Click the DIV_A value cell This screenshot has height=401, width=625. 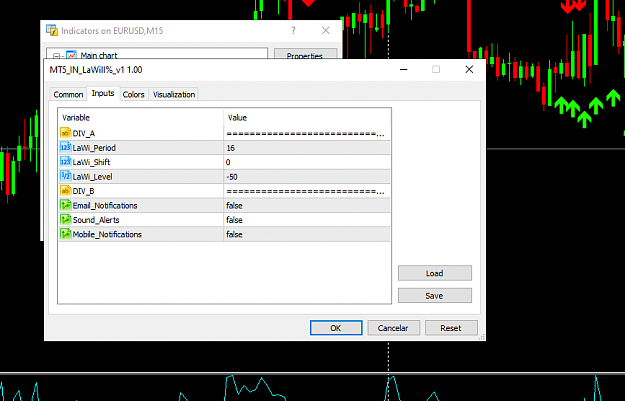(x=307, y=133)
